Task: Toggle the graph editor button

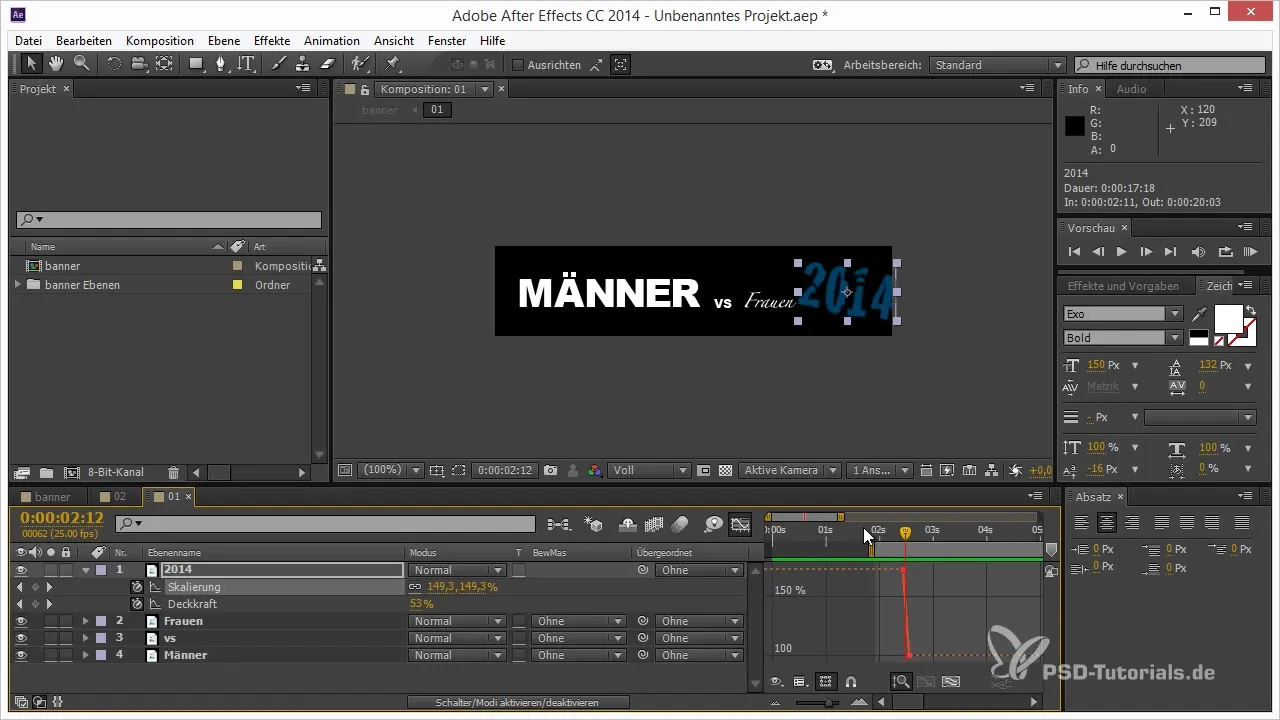Action: point(741,523)
